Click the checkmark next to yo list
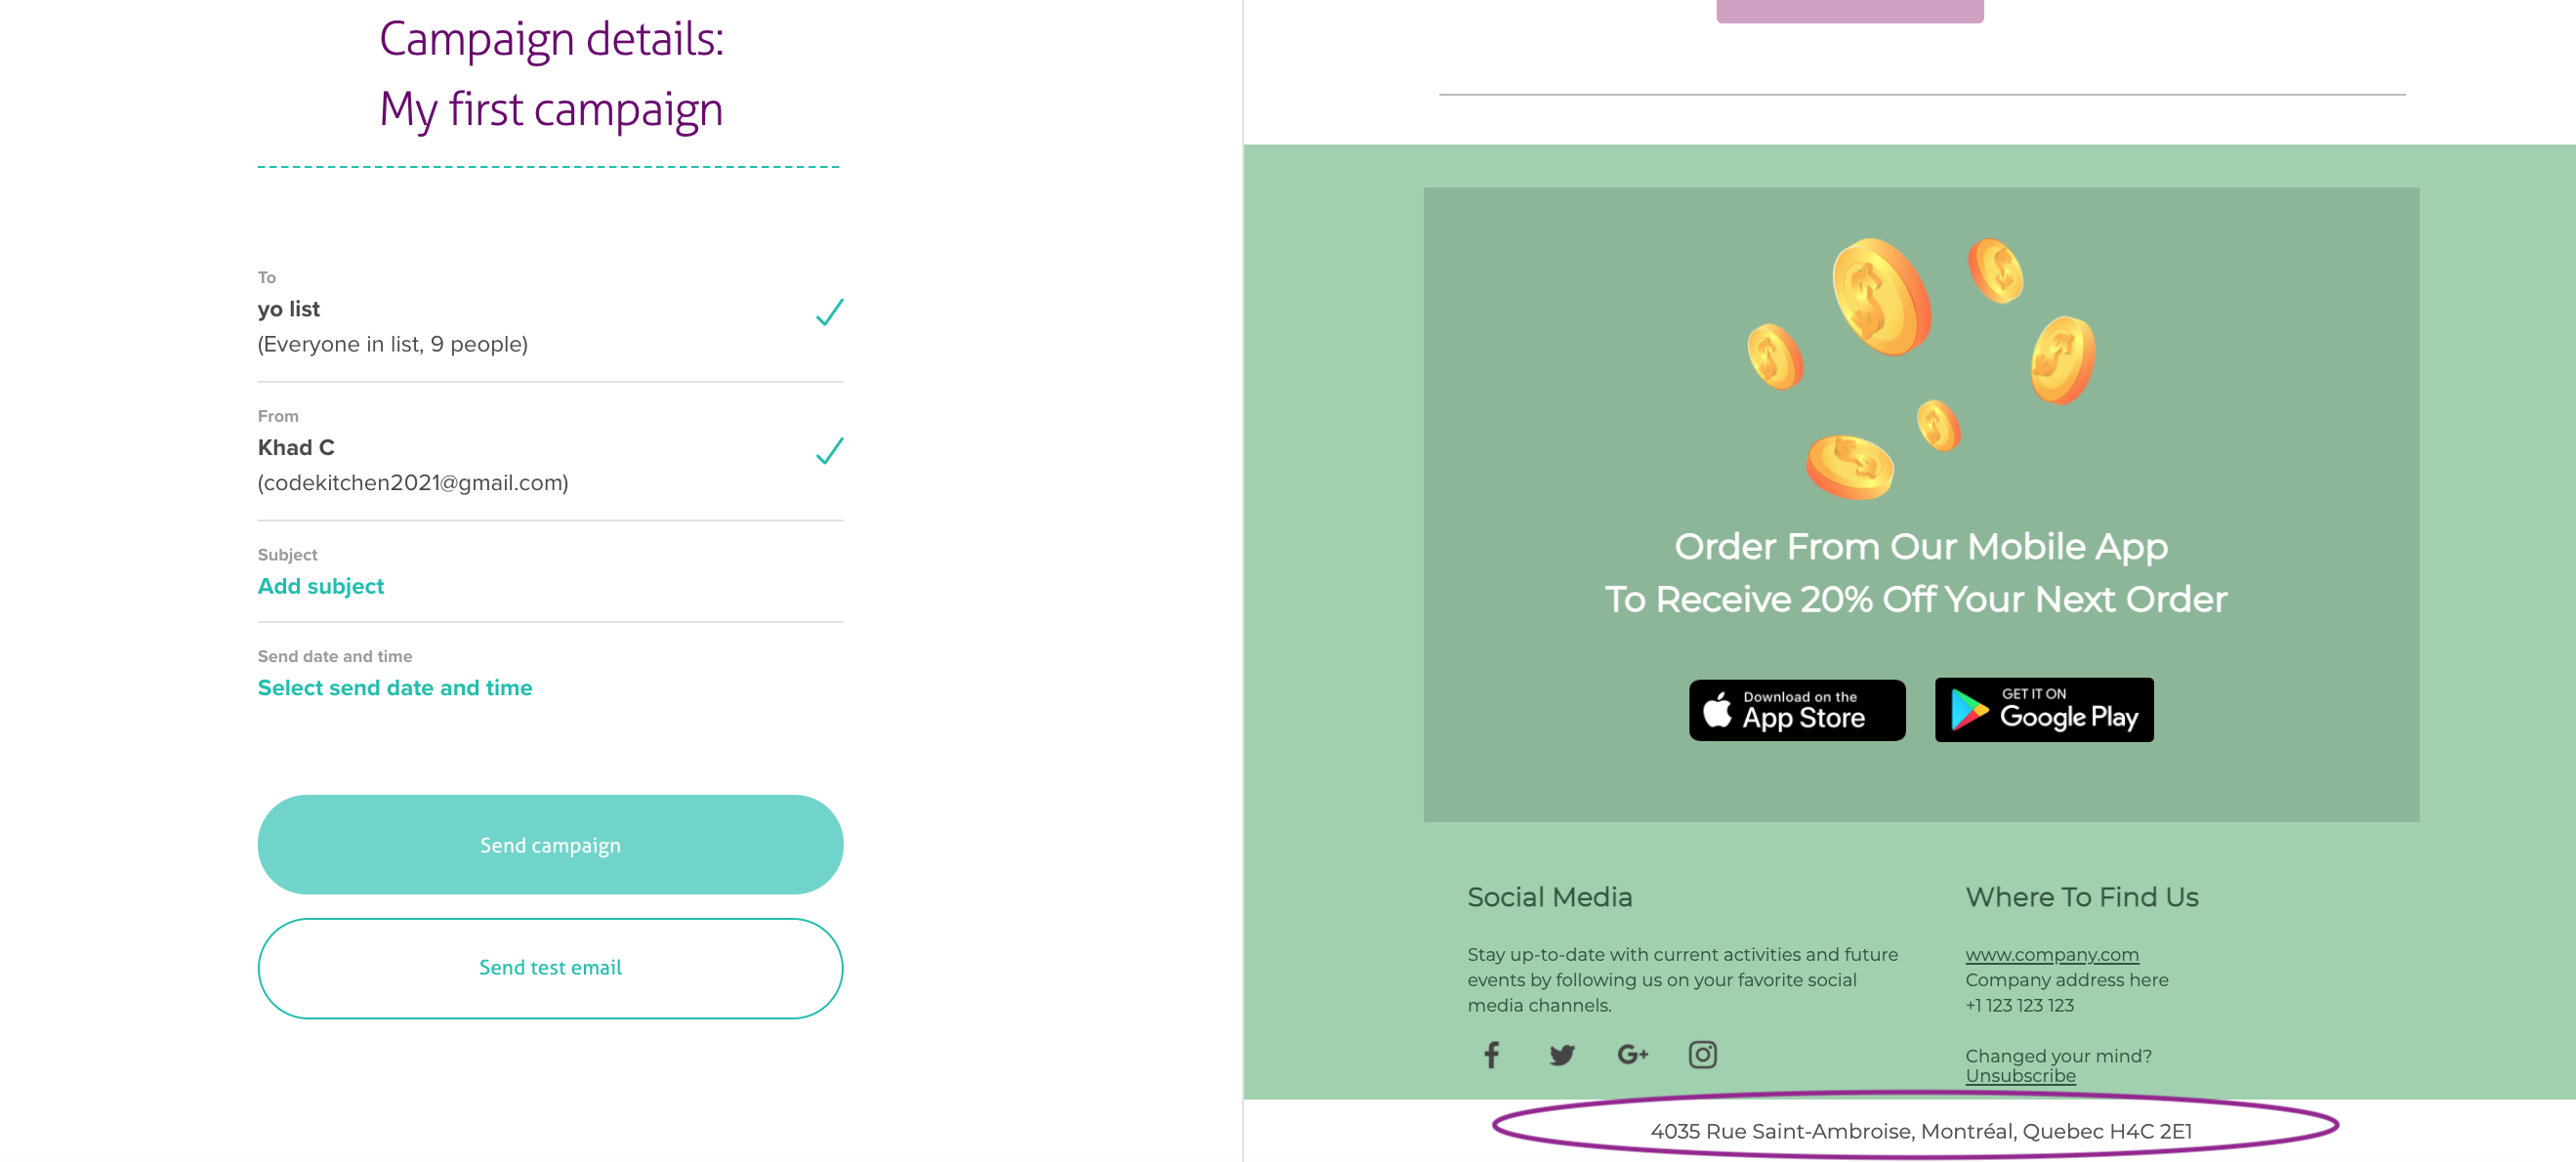This screenshot has height=1162, width=2576. click(829, 312)
